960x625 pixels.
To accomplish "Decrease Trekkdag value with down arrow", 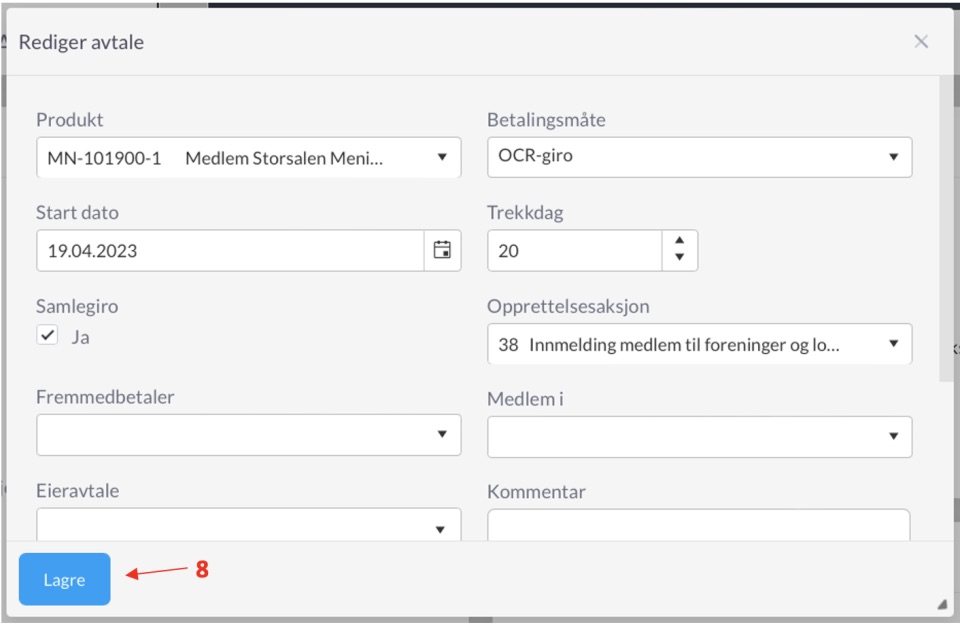I will 680,257.
